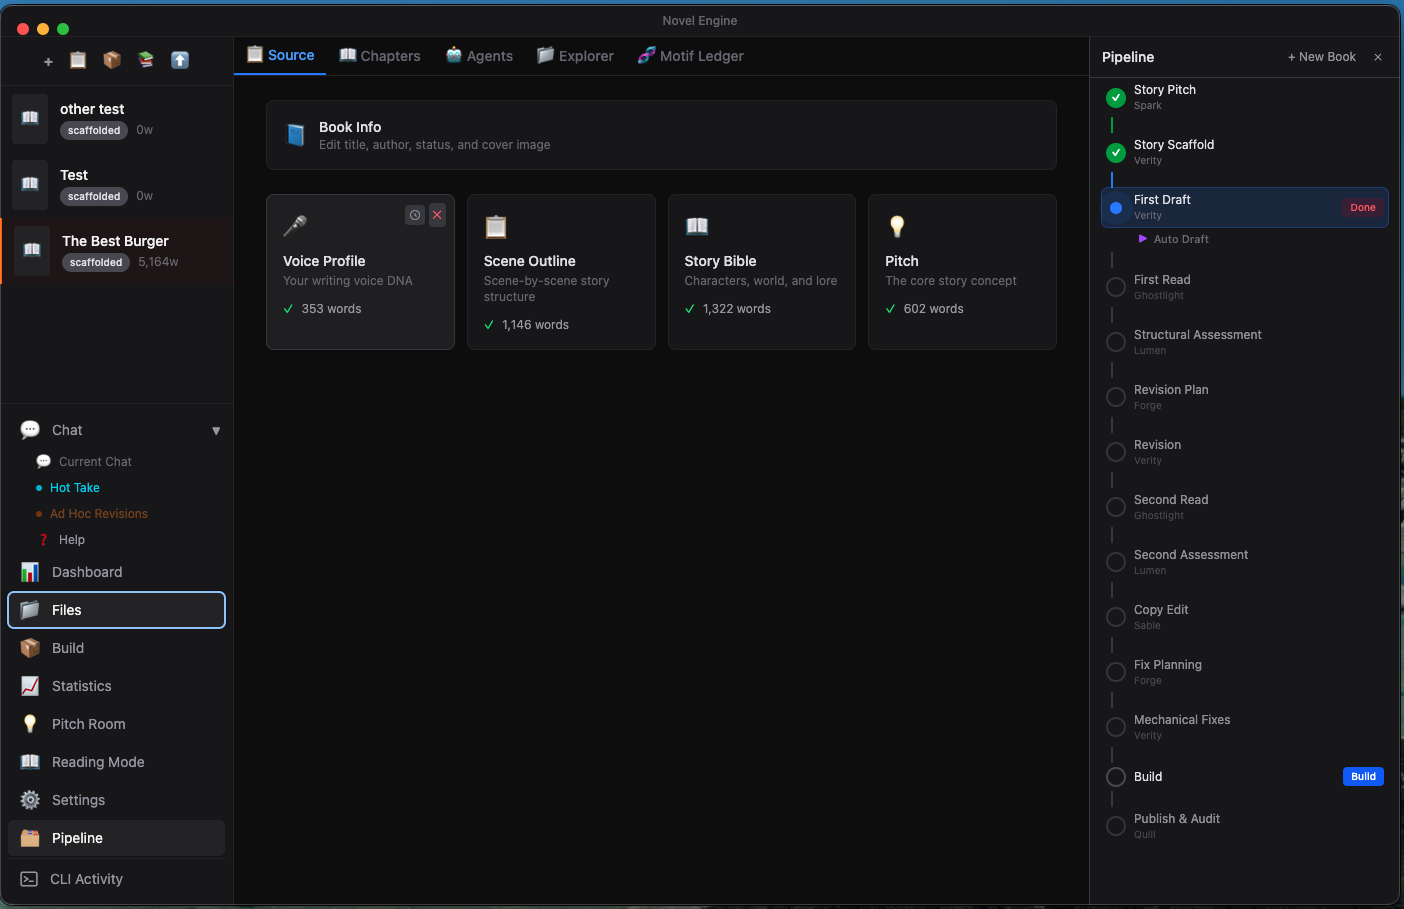Image resolution: width=1404 pixels, height=909 pixels.
Task: Click the First Draft blue status circle
Action: [1116, 207]
